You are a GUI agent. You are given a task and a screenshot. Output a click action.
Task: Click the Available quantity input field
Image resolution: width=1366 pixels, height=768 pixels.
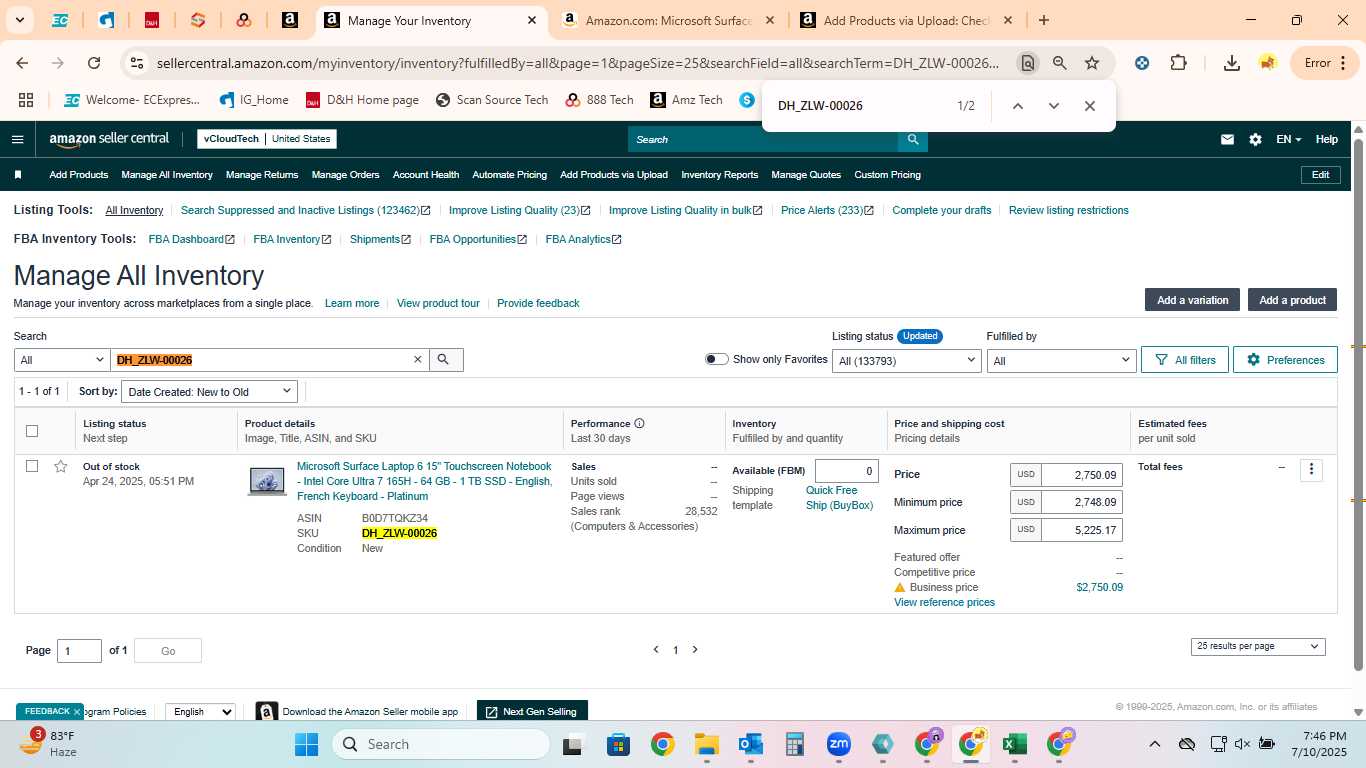(847, 471)
